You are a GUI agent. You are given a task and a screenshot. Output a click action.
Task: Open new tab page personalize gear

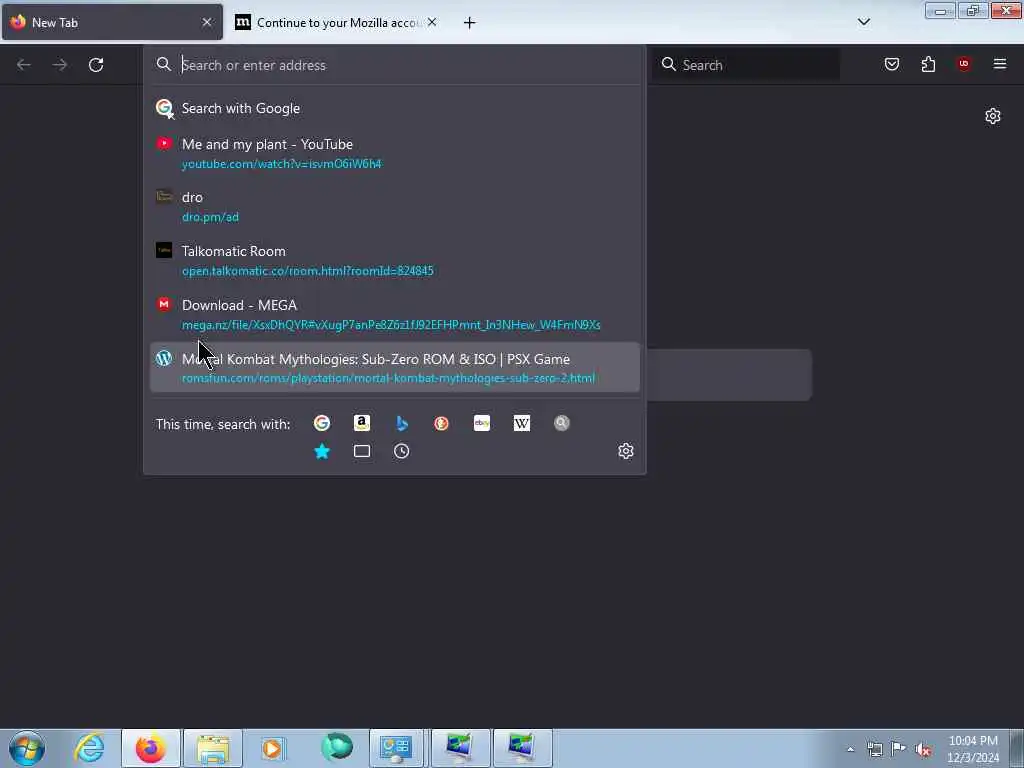992,116
